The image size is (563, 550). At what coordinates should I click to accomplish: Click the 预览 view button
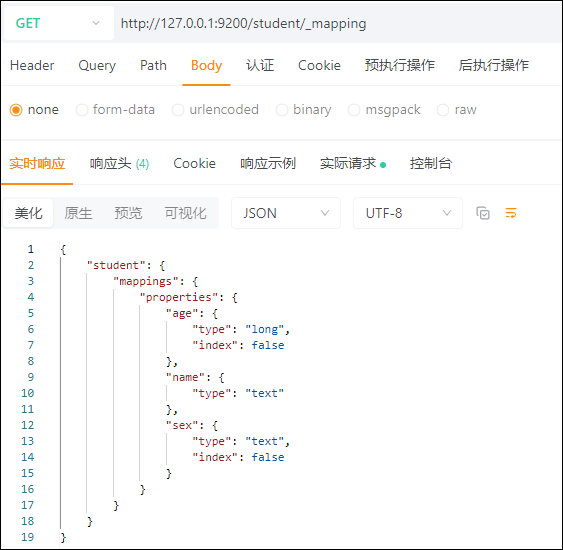pos(128,213)
